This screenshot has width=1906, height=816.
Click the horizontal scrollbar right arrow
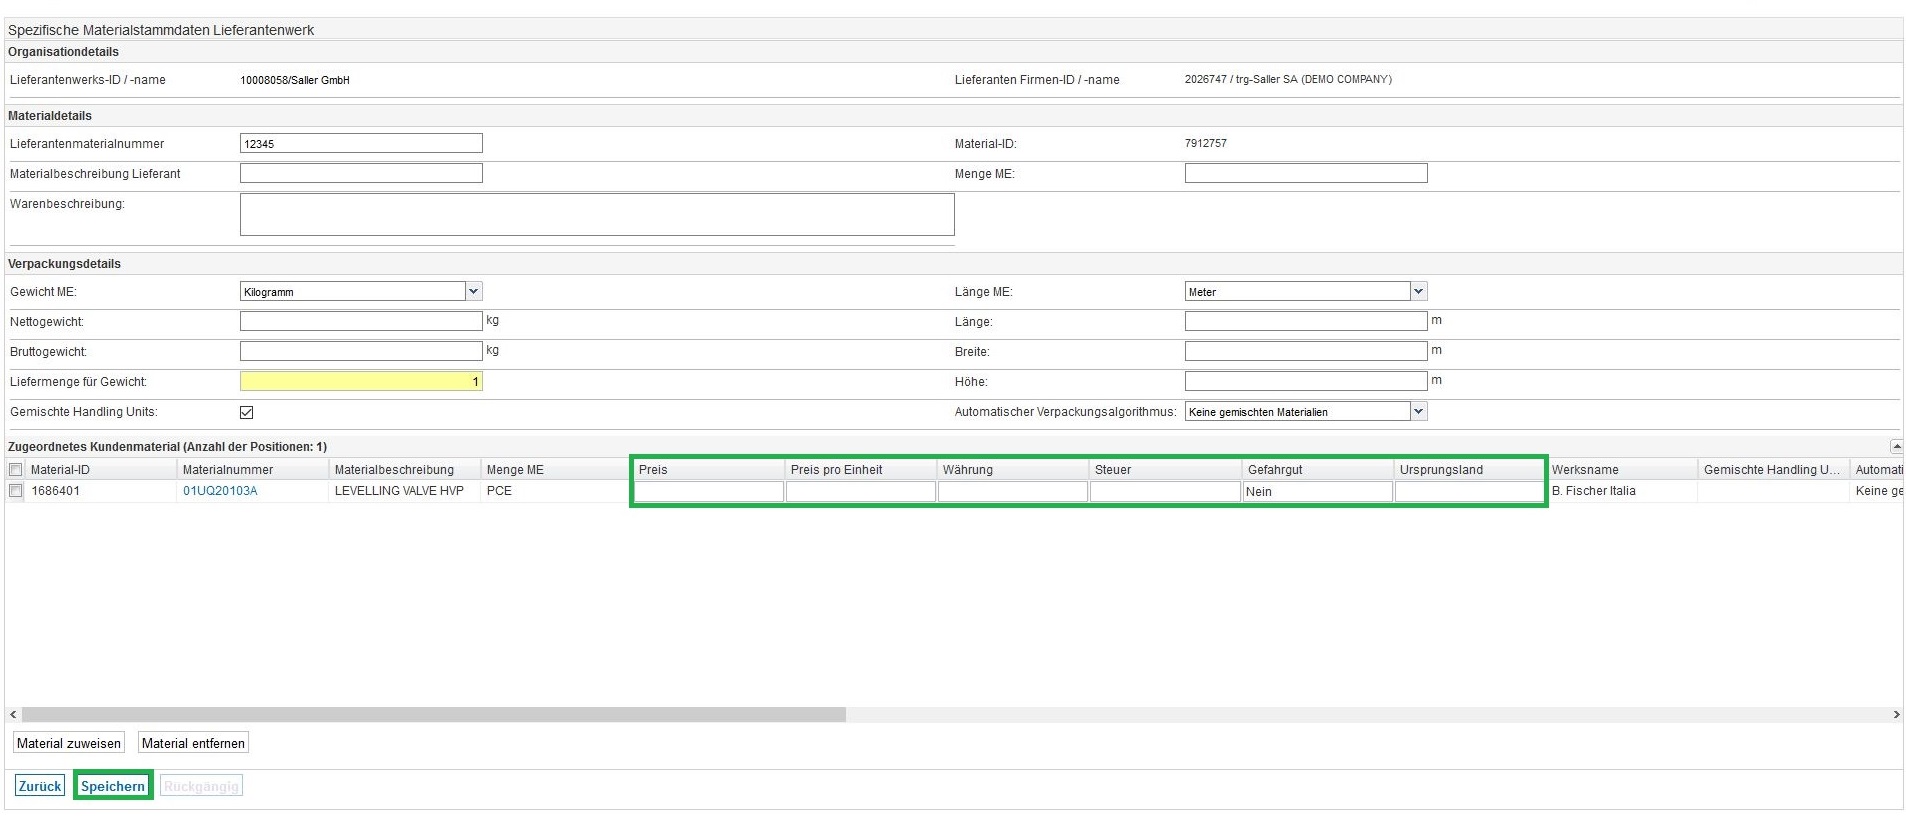[x=1896, y=715]
